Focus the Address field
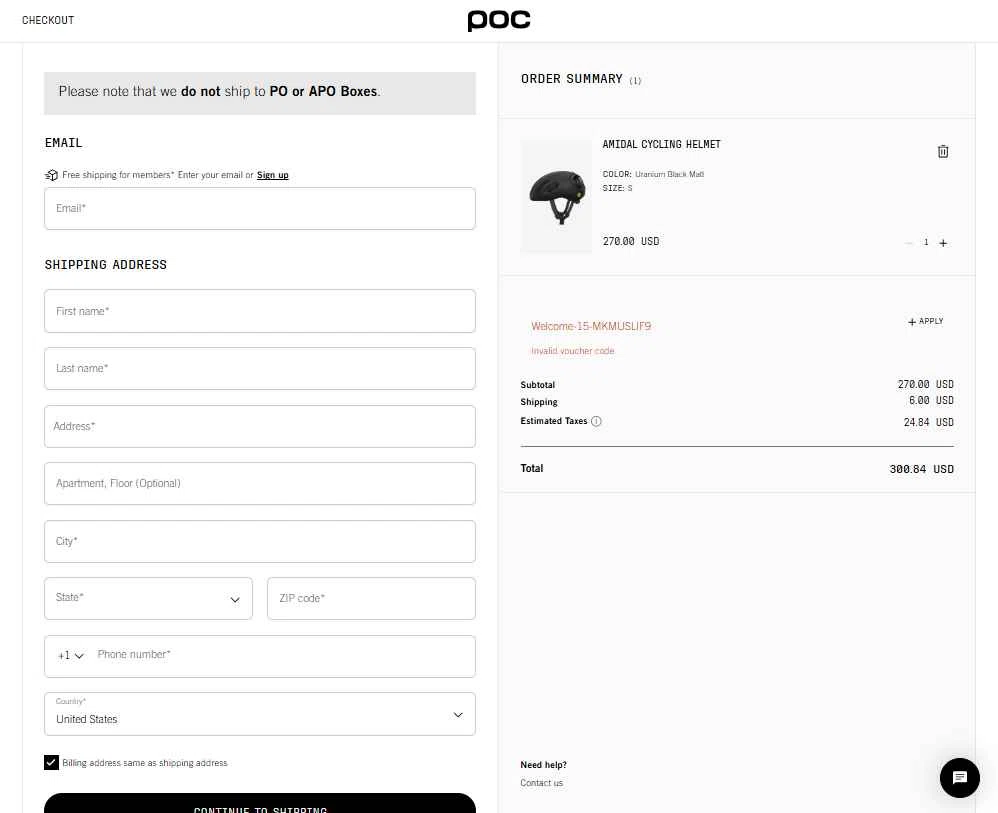Screen dimensions: 998x813 tap(260, 427)
